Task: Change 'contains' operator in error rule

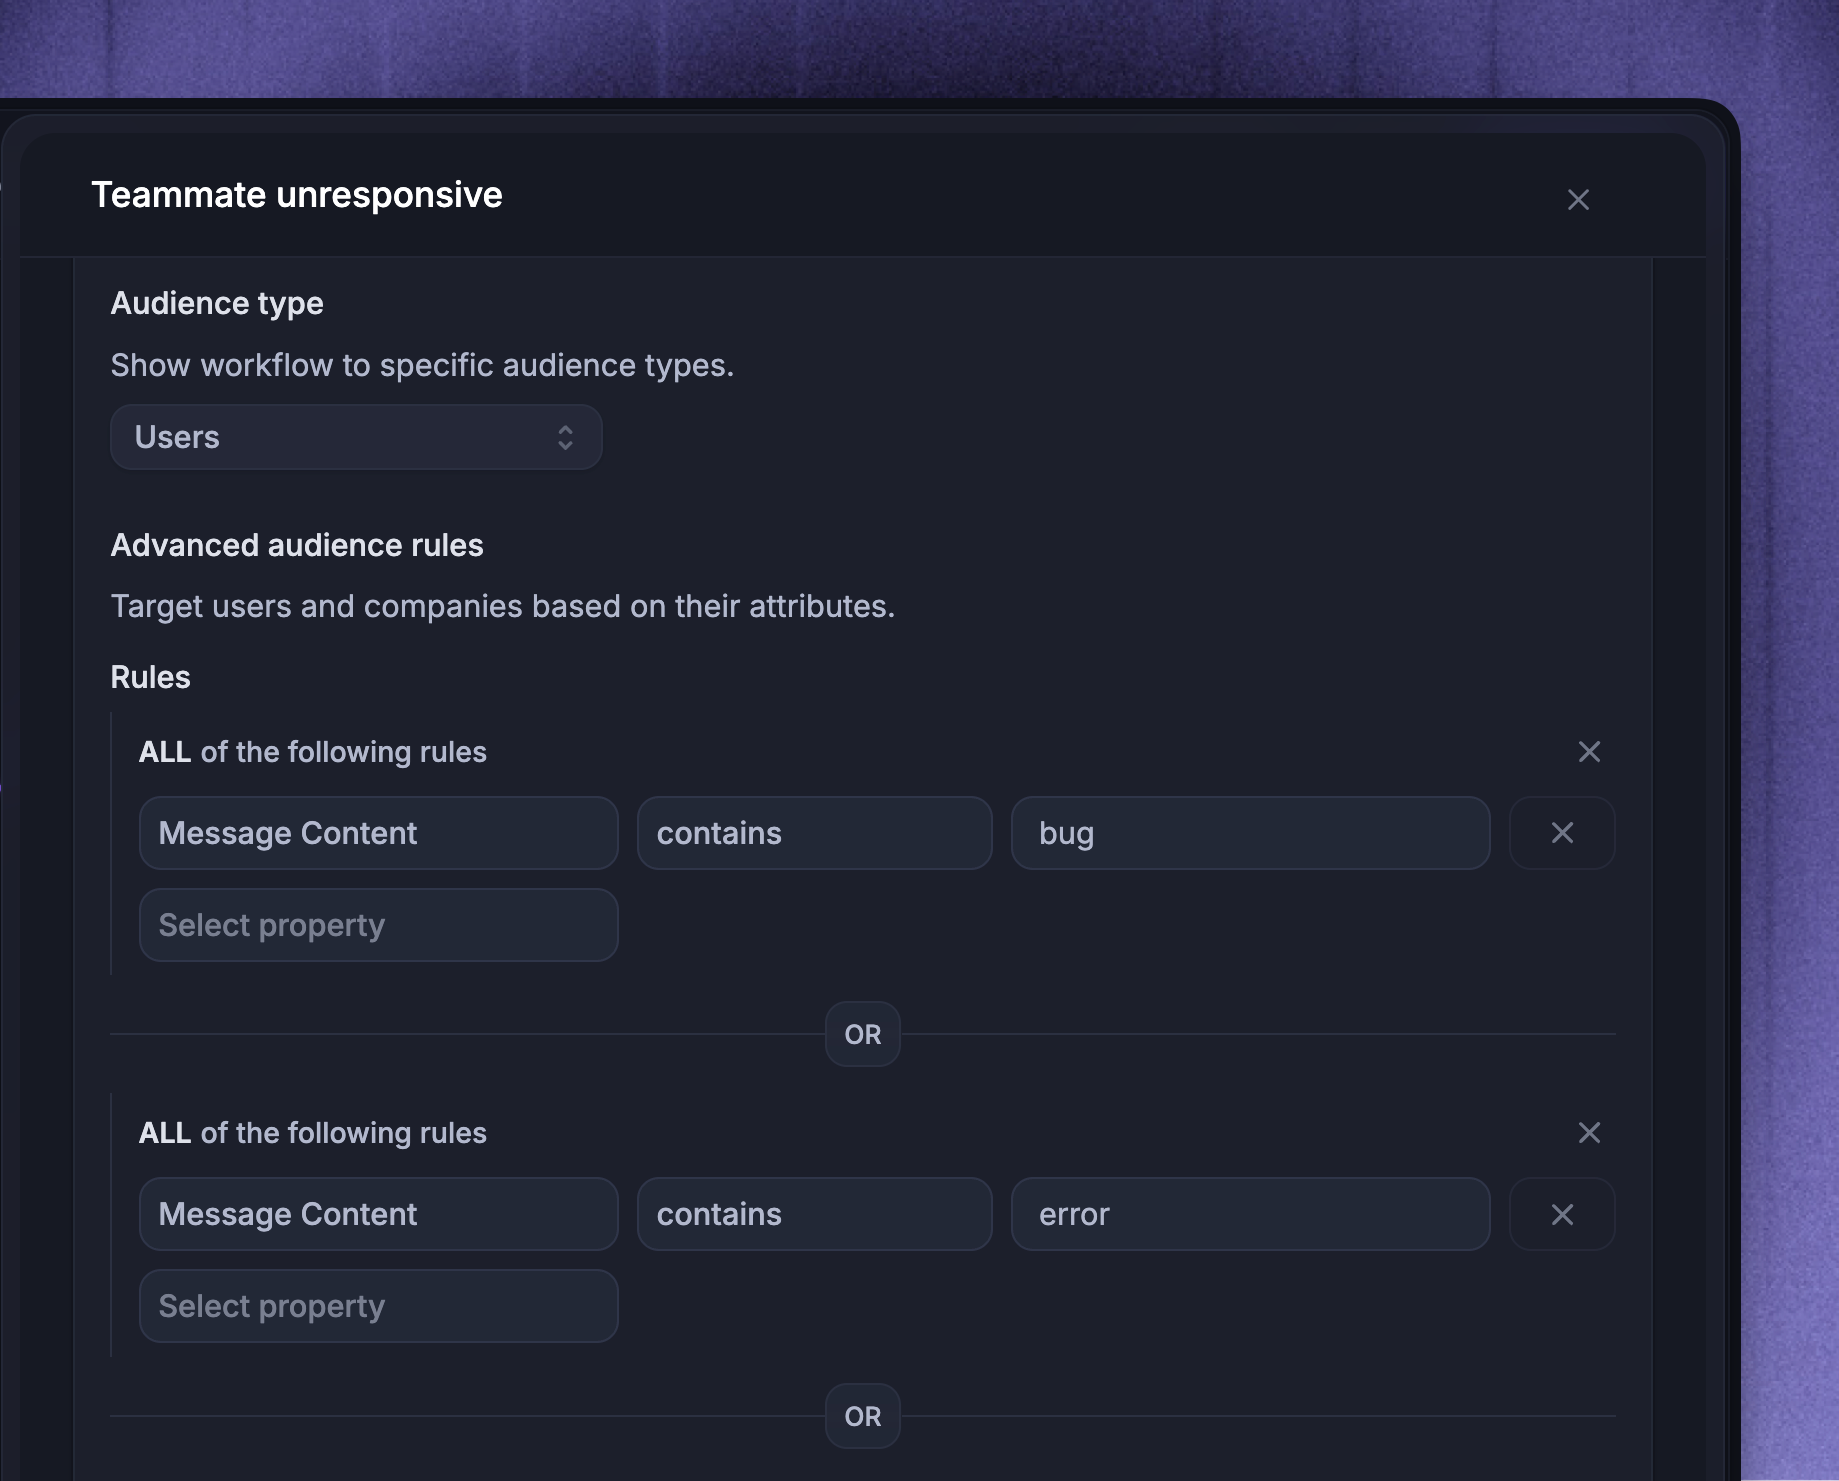Action: click(x=815, y=1214)
